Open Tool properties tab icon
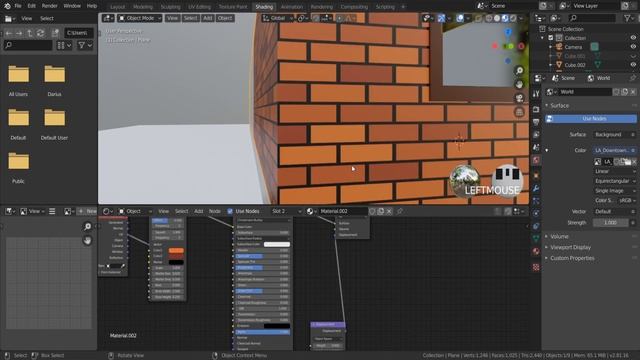This screenshot has height=360, width=640. [x=536, y=94]
